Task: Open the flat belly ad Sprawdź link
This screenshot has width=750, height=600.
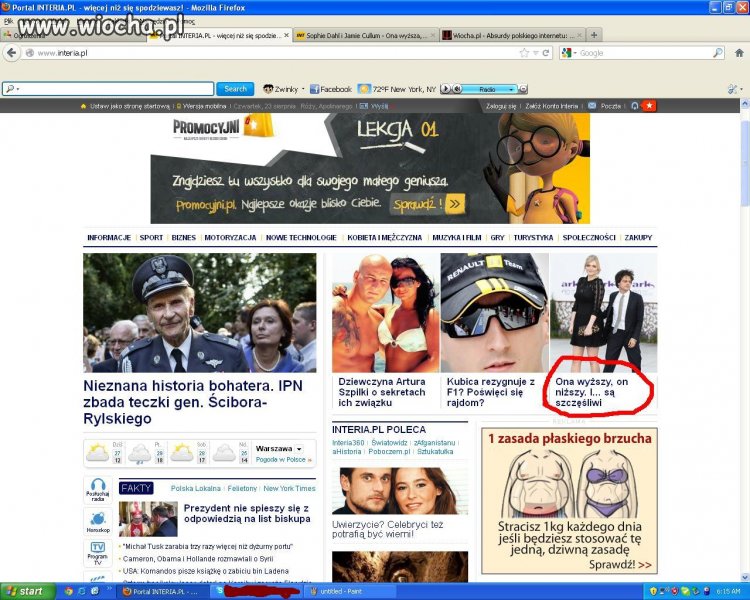Action: [619, 565]
